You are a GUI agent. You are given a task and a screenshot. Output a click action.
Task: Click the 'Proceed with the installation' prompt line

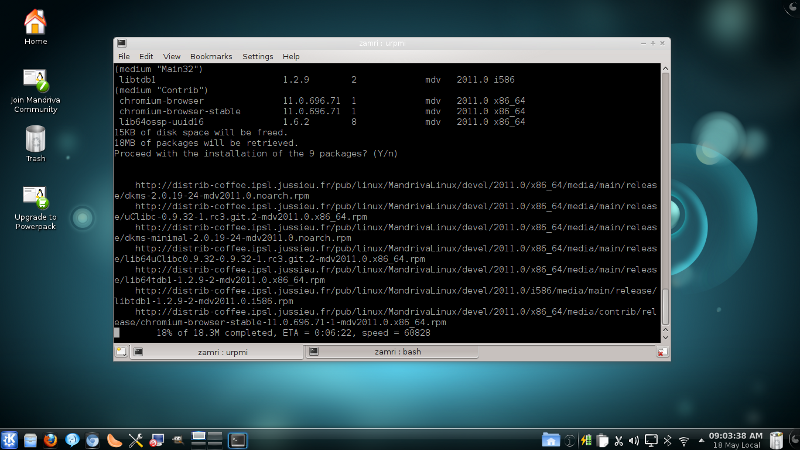[x=256, y=154]
